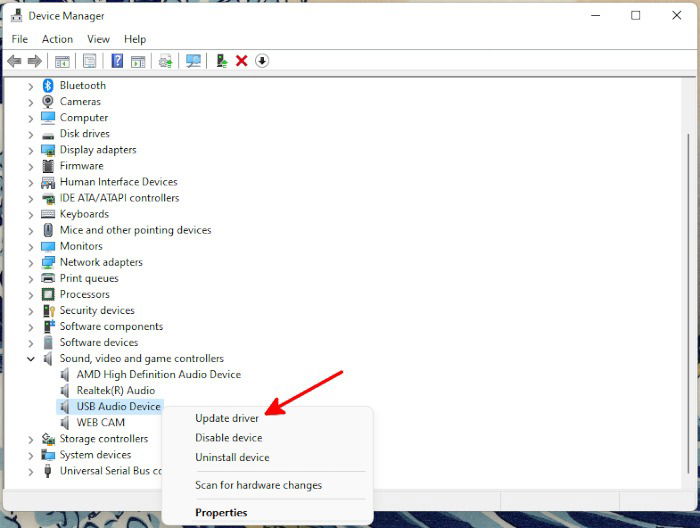Viewport: 700px width, 528px height.
Task: Click the Mice and other pointing devices icon
Action: pos(48,230)
